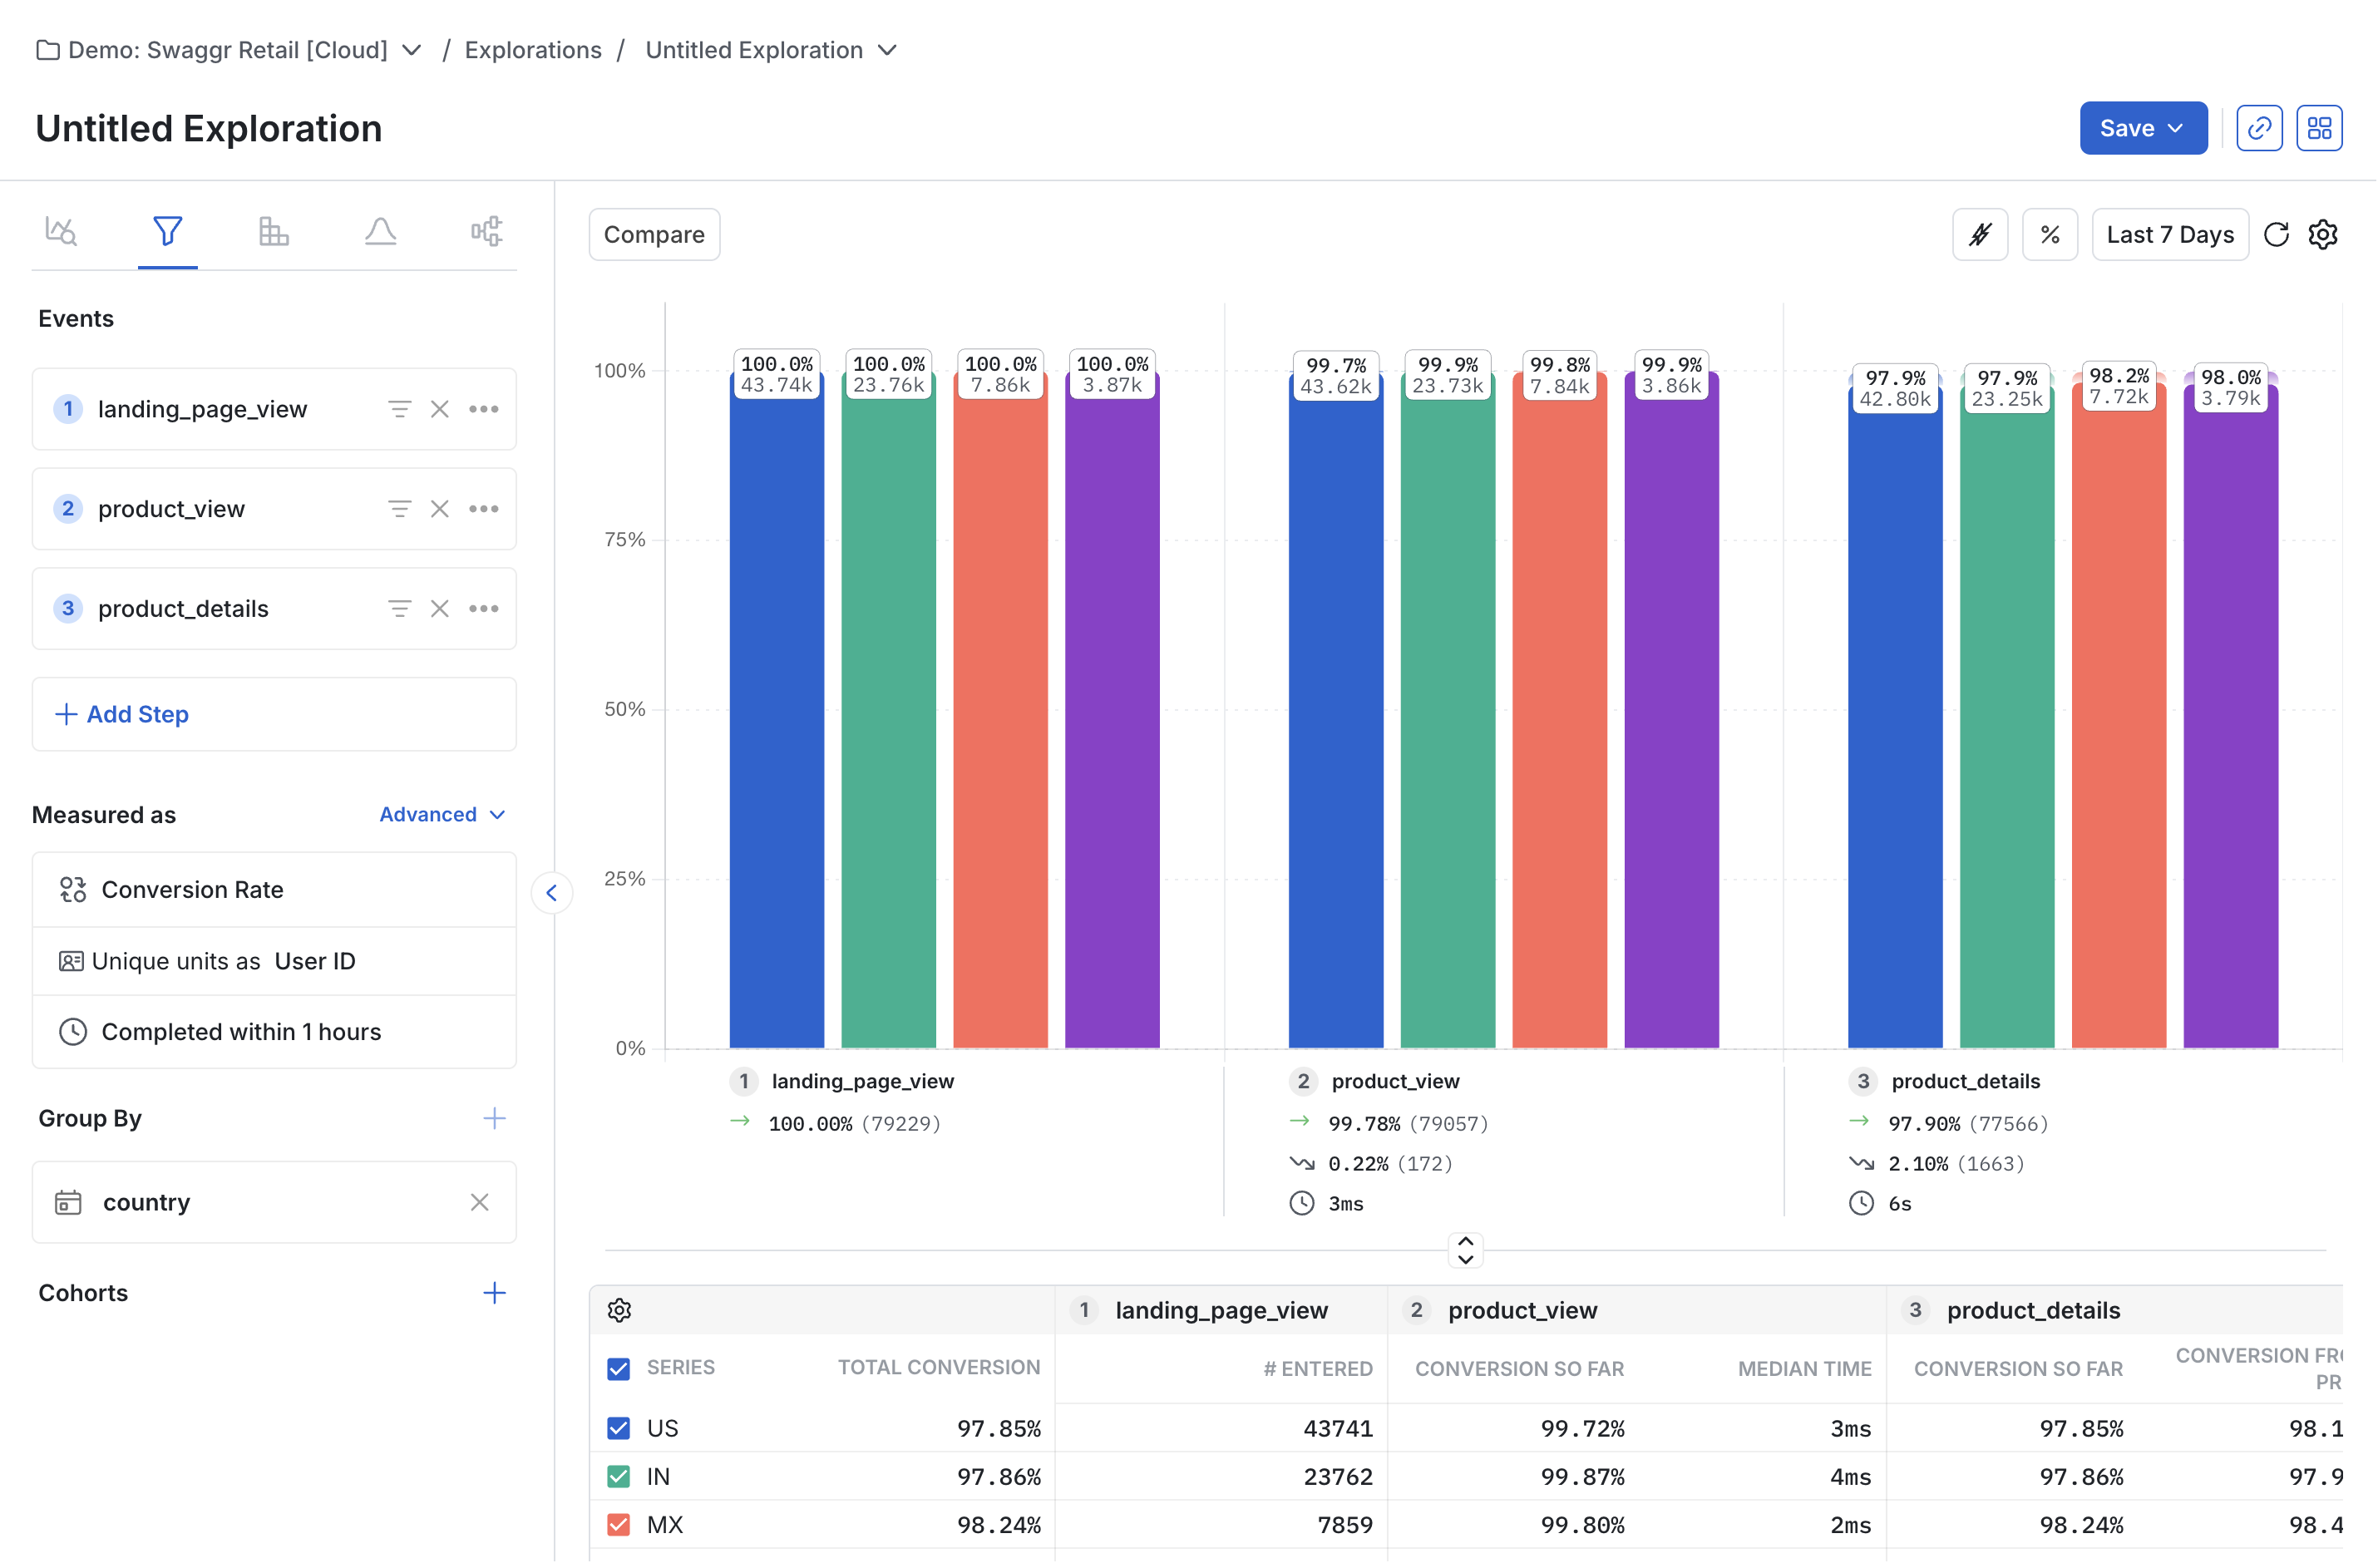Screen dimensions: 2378x1568
Task: Open the Untitled Exploration breadcrumb dropdown
Action: [887, 50]
